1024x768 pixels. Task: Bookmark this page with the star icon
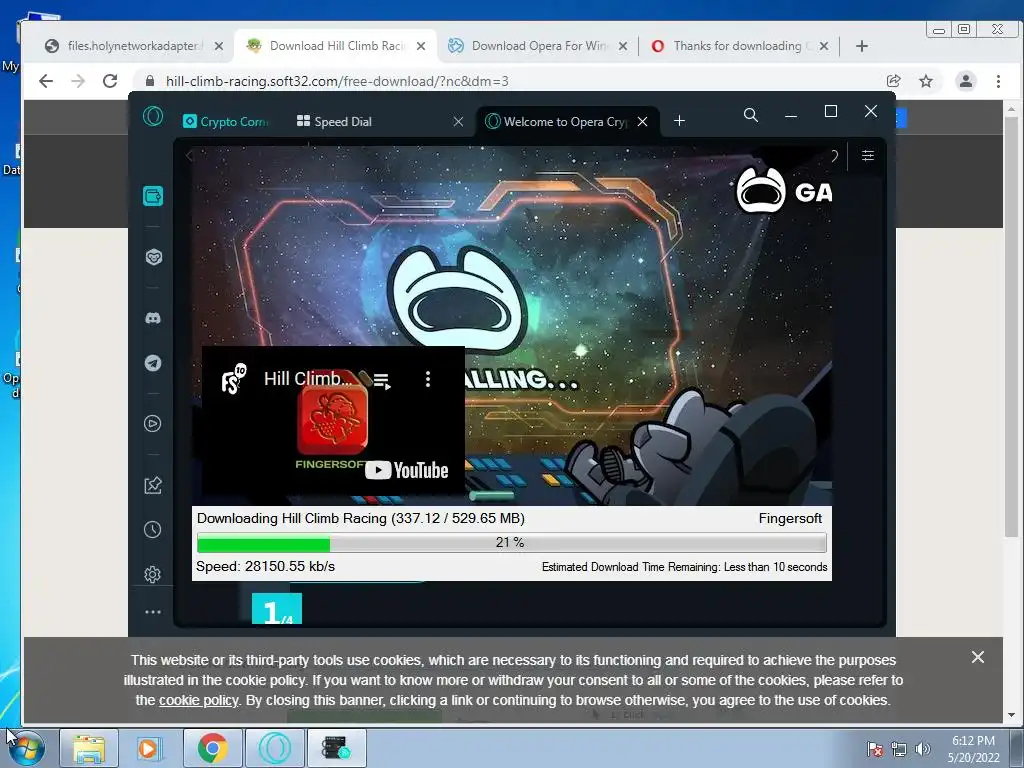926,81
